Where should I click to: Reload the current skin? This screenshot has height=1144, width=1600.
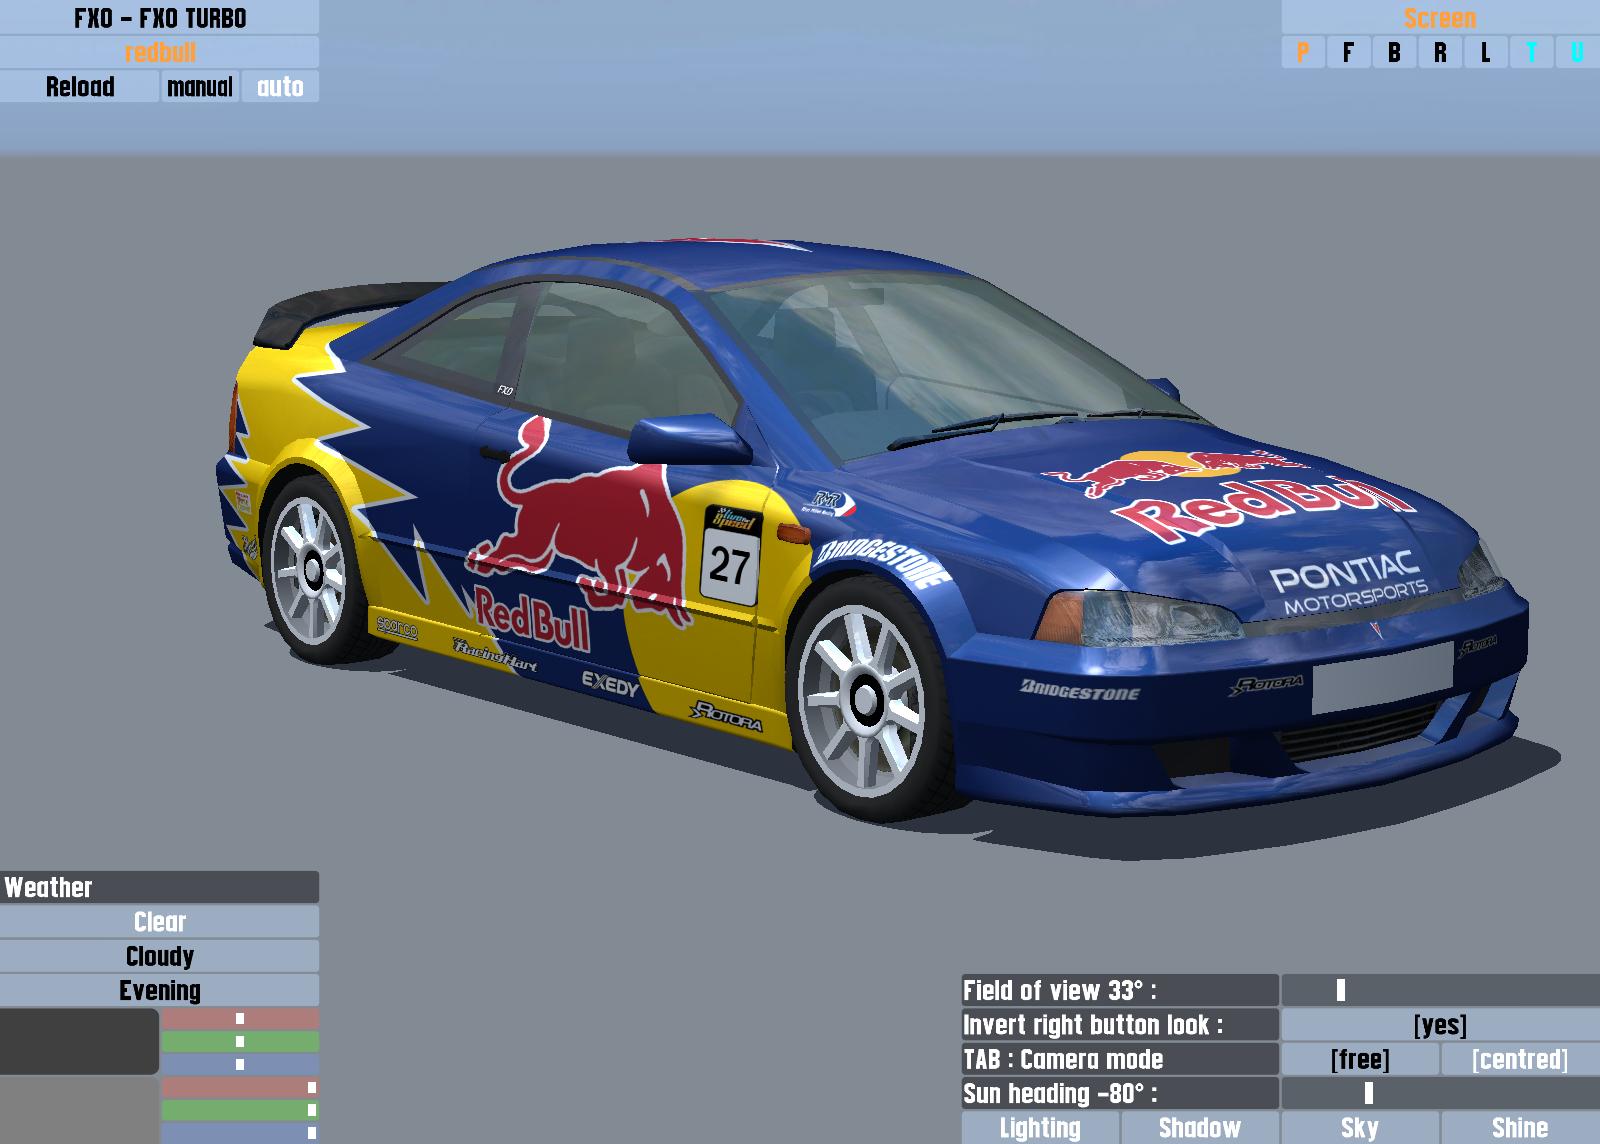click(80, 86)
